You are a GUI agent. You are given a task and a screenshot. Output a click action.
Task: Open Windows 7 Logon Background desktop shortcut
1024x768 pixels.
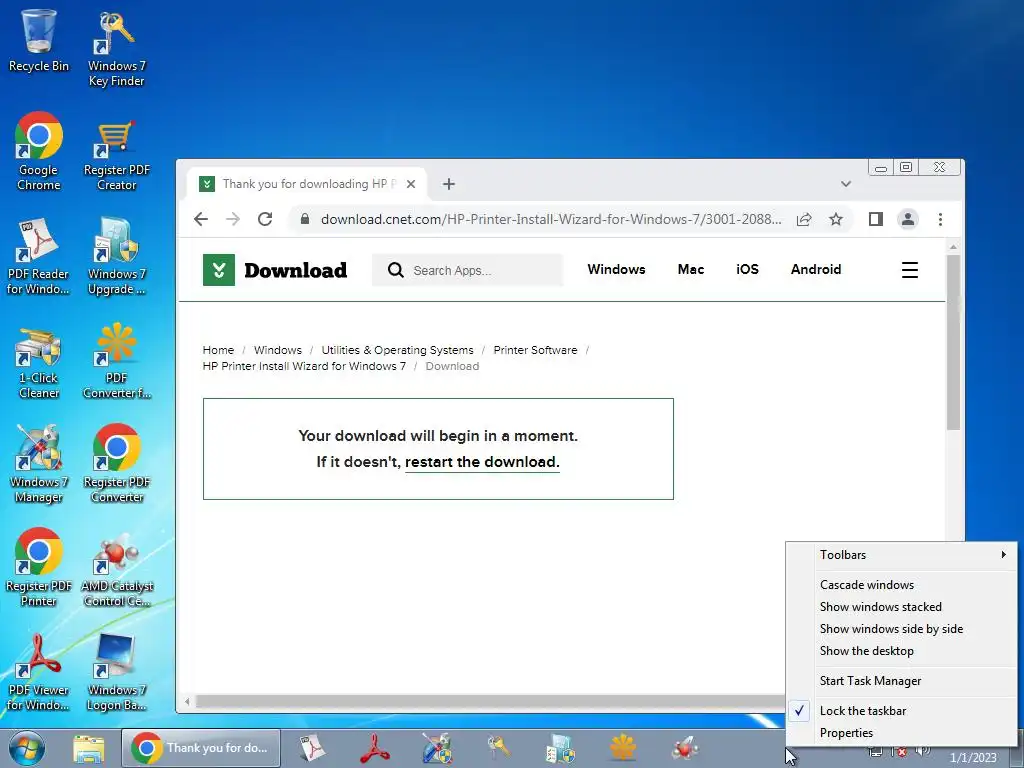pyautogui.click(x=116, y=673)
